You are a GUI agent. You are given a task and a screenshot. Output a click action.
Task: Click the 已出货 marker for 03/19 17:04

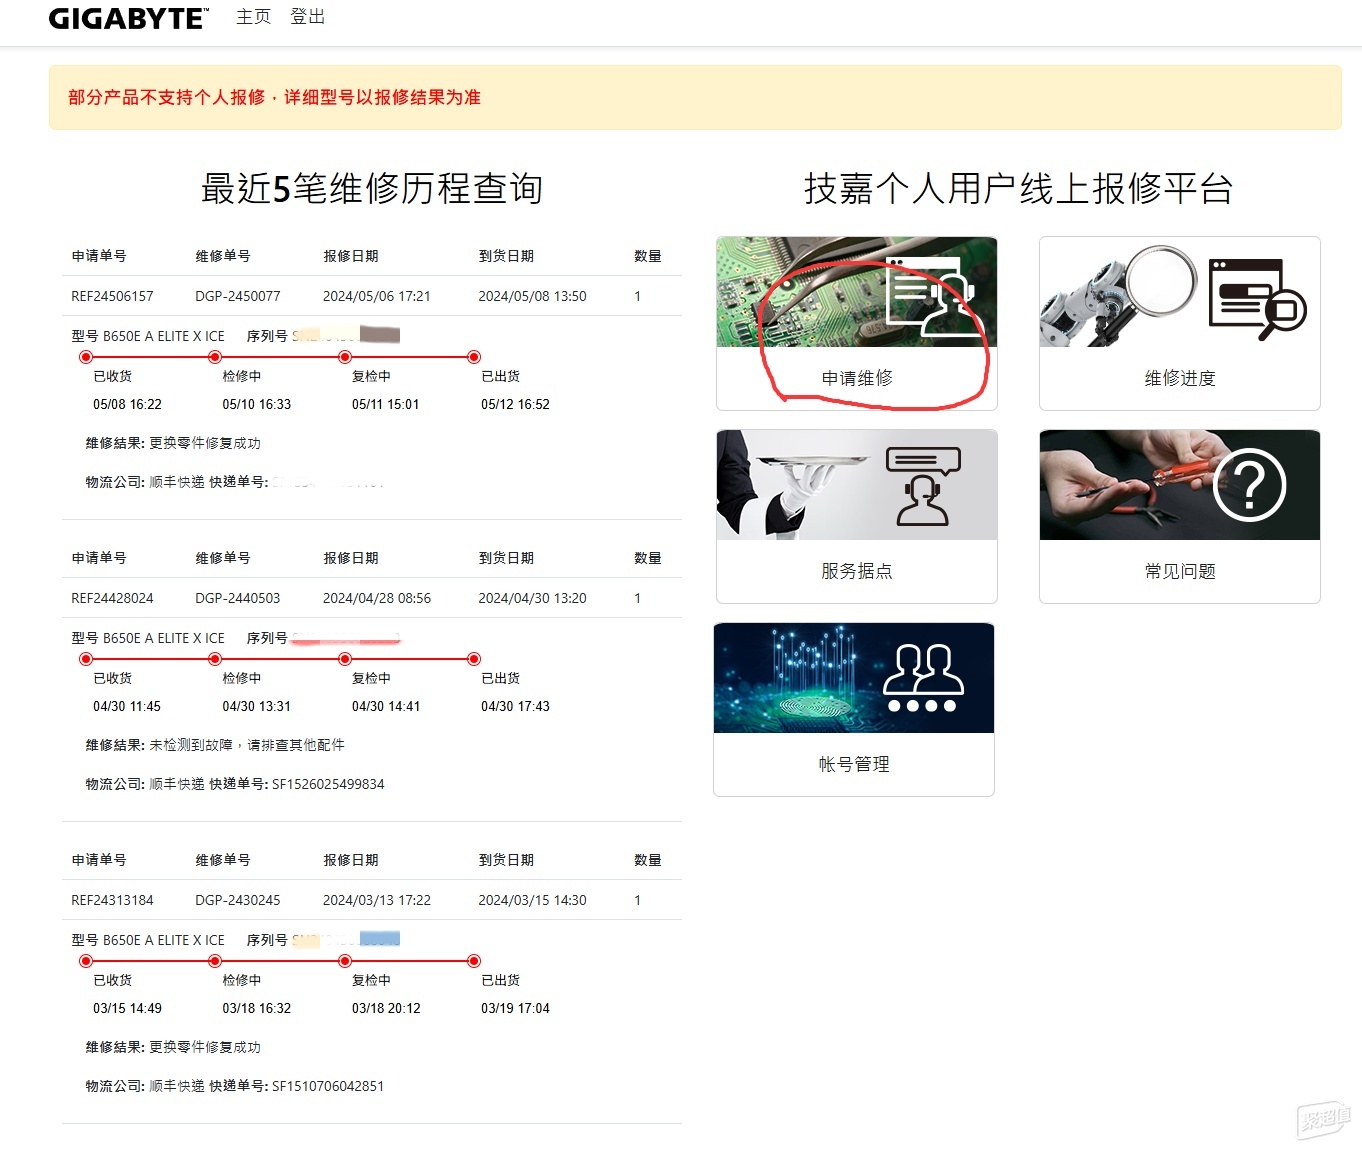click(474, 961)
